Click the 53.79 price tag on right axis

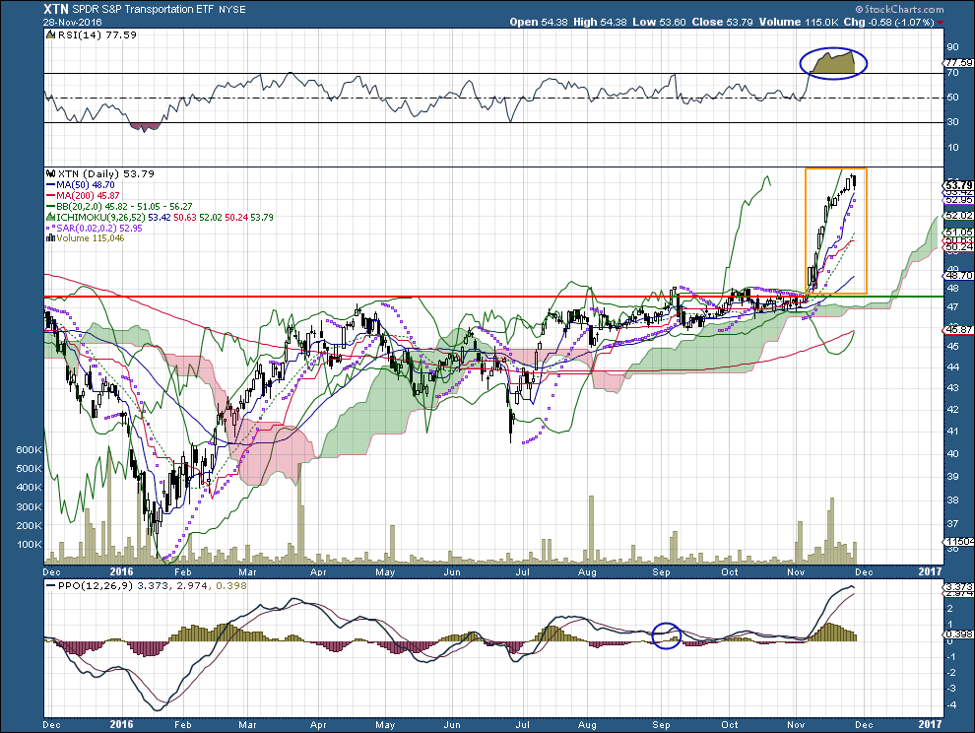pos(958,185)
